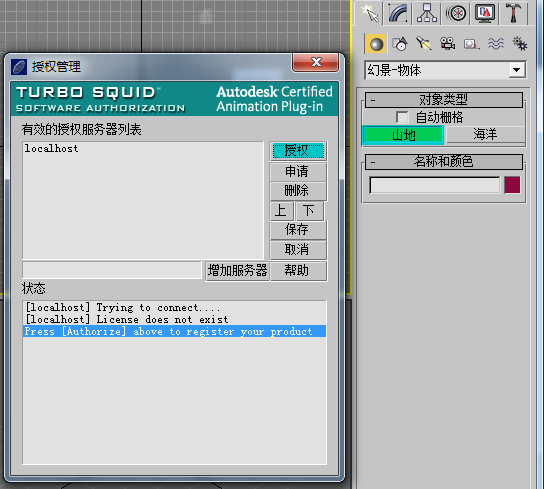Select the Lights category icon

pyautogui.click(x=424, y=44)
